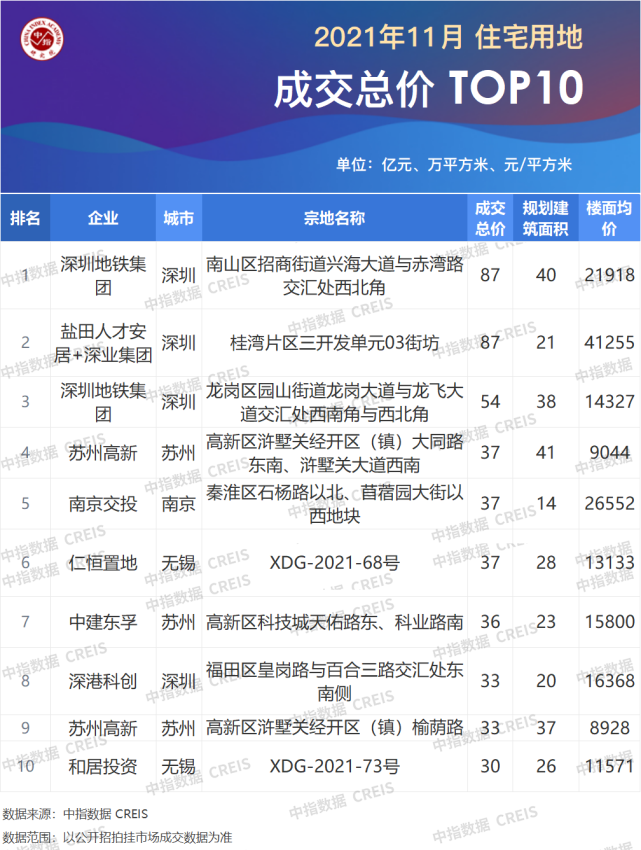Screen dimensions: 641x850
Task: Click the planned area 38
Action: (546, 402)
